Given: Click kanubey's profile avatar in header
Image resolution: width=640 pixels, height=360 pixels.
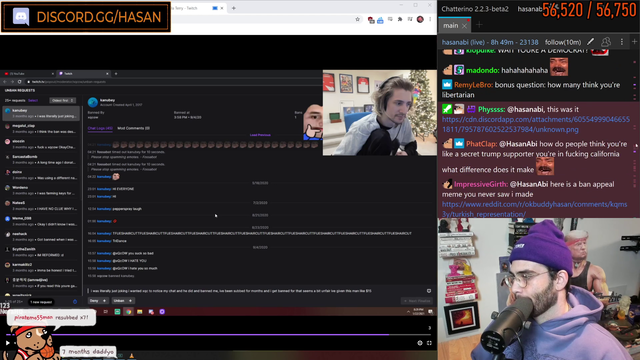Looking at the screenshot, I should click(x=93, y=102).
